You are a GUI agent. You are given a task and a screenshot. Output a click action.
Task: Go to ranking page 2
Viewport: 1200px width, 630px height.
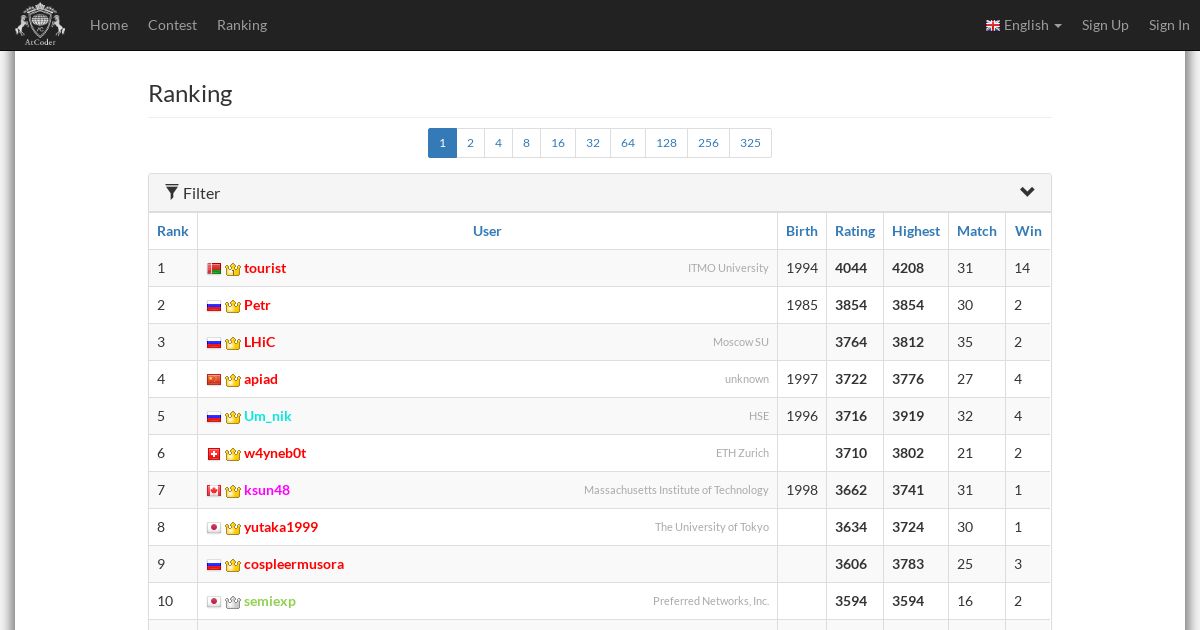470,143
